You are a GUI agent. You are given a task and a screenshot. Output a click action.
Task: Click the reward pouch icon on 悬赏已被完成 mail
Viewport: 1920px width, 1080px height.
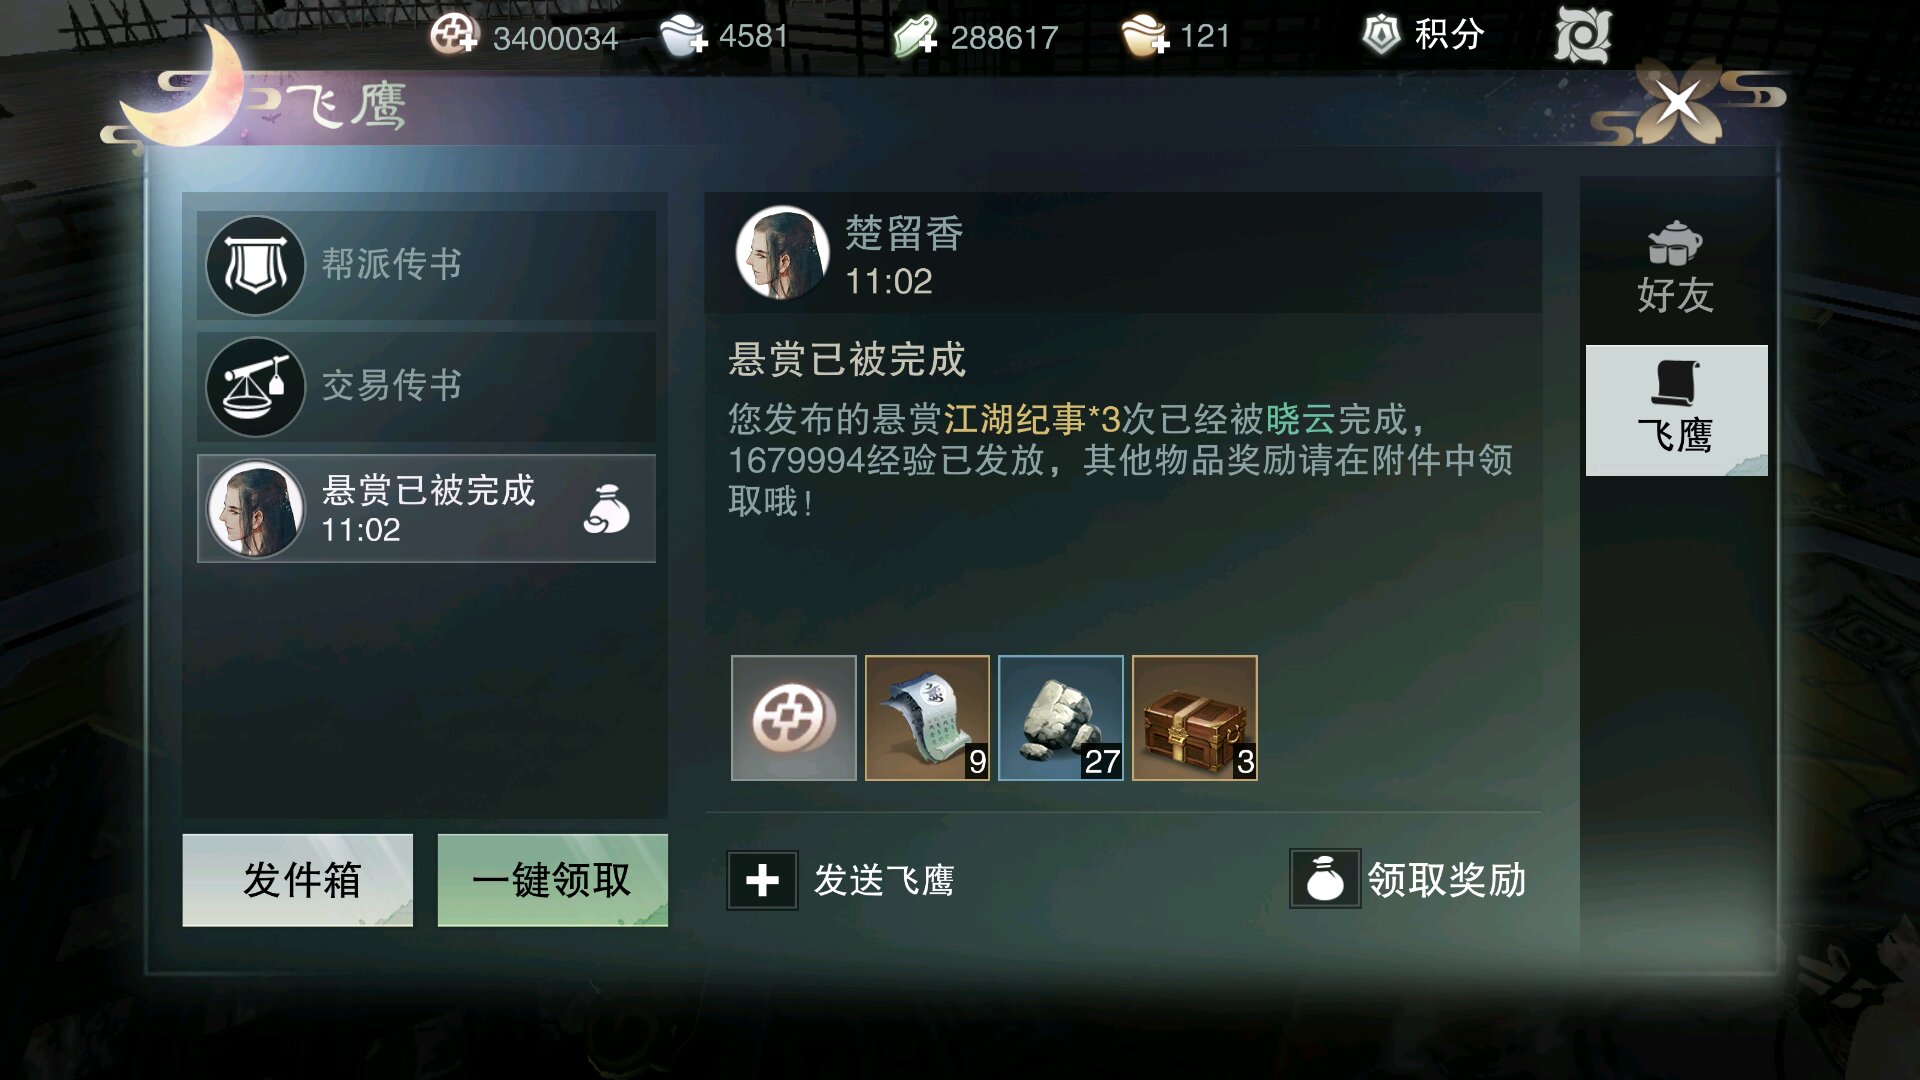pyautogui.click(x=607, y=509)
